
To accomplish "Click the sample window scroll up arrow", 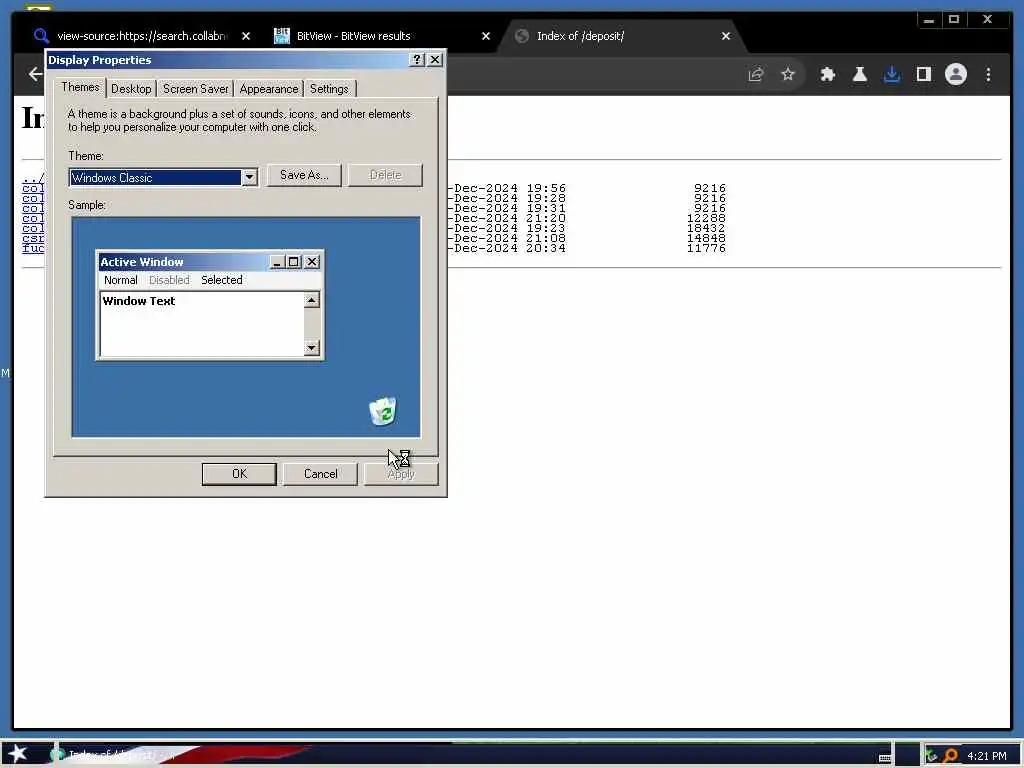I will coord(312,300).
